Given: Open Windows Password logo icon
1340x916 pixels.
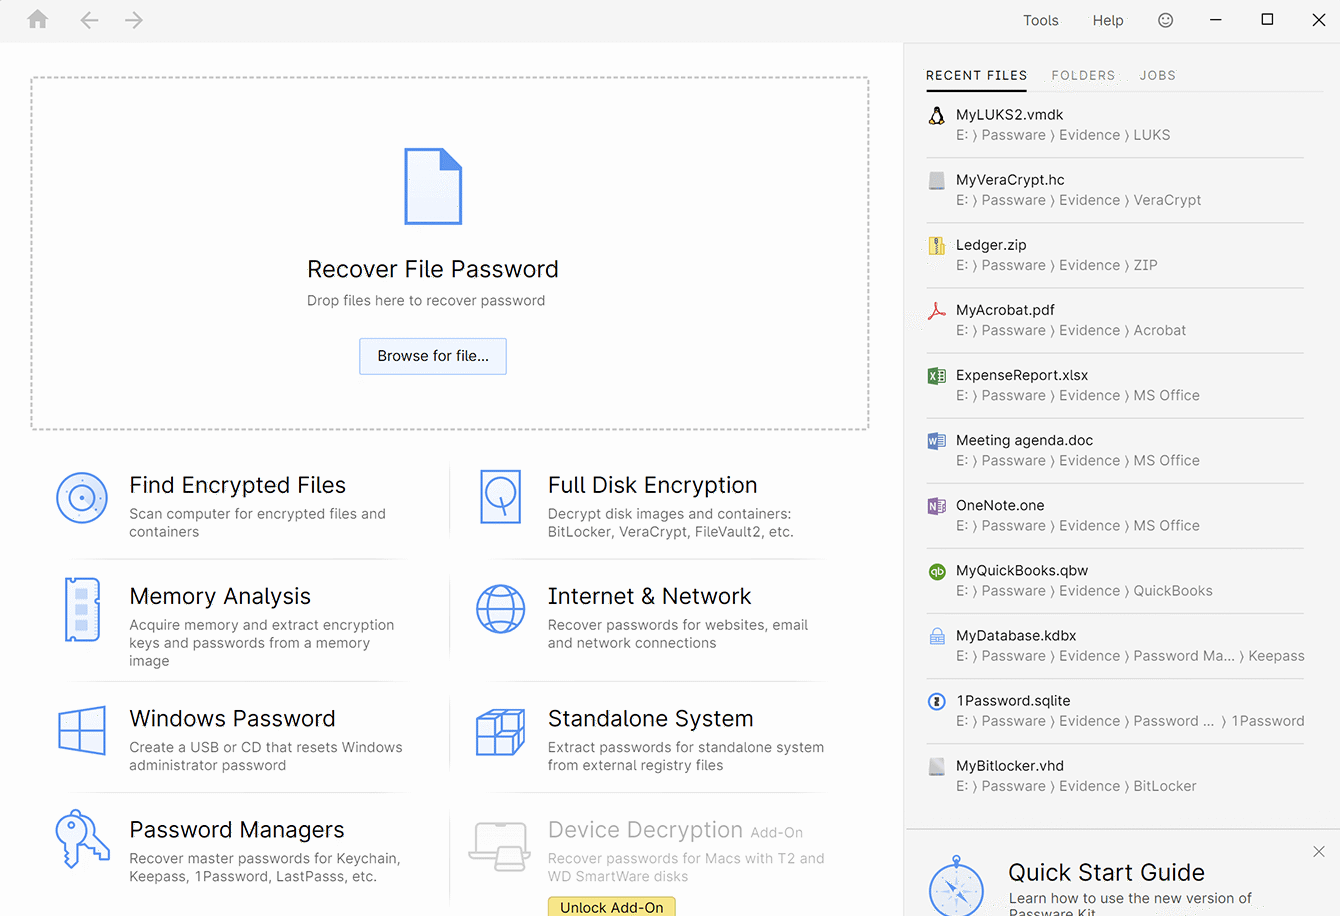Looking at the screenshot, I should [x=82, y=730].
